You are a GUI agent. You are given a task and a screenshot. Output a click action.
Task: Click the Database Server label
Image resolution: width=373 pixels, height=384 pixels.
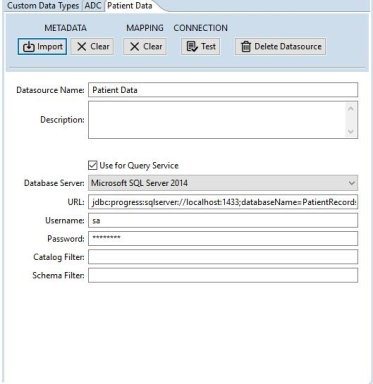point(54,183)
